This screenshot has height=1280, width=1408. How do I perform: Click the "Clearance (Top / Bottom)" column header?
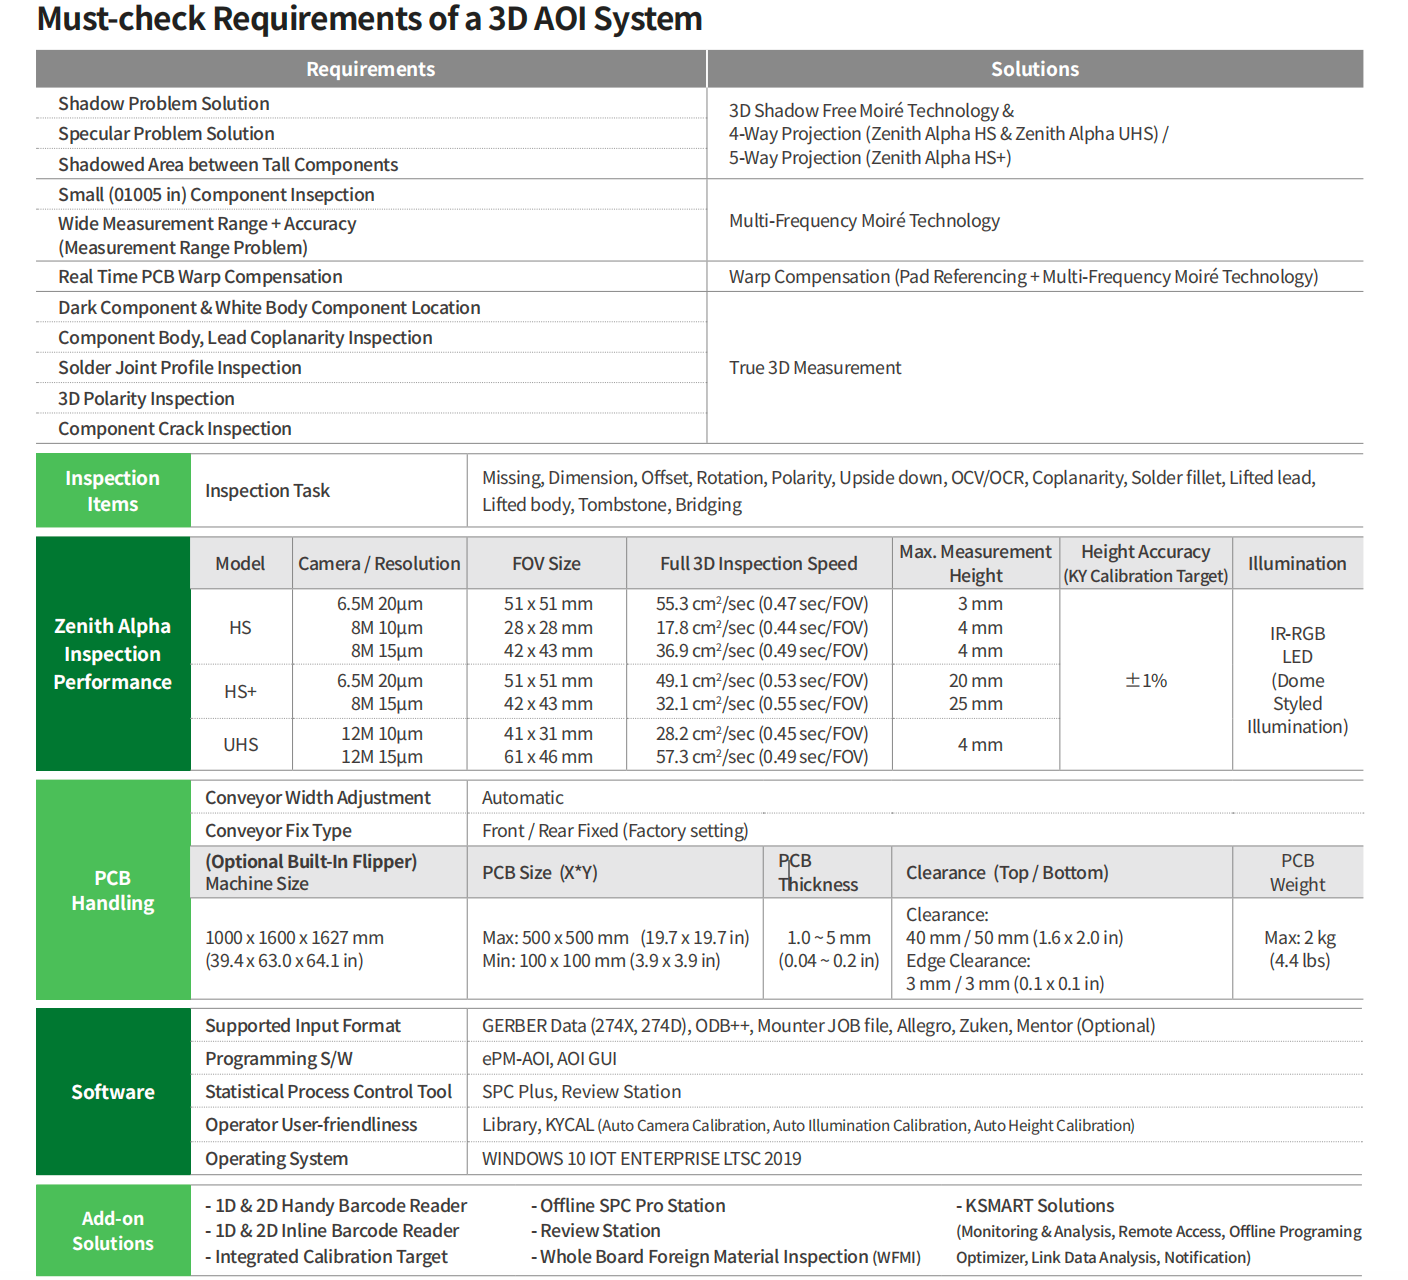tap(1007, 873)
